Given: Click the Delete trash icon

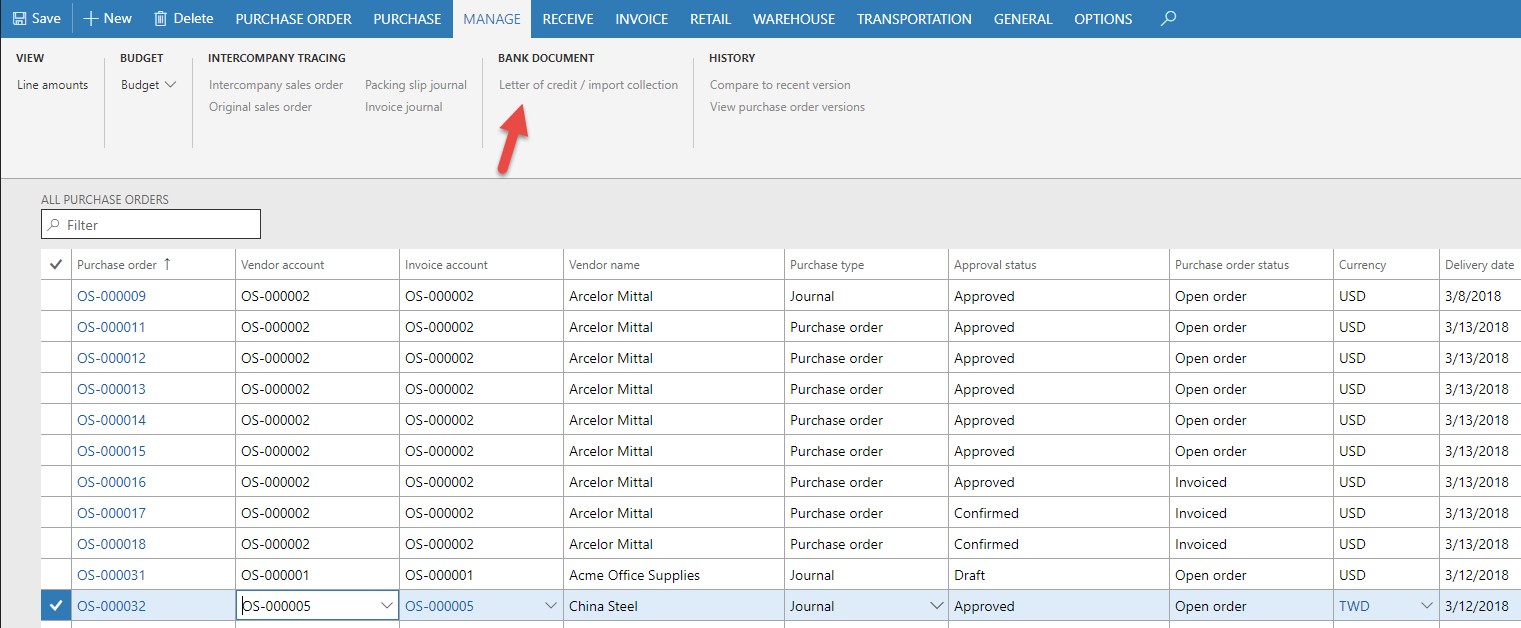Looking at the screenshot, I should point(160,19).
